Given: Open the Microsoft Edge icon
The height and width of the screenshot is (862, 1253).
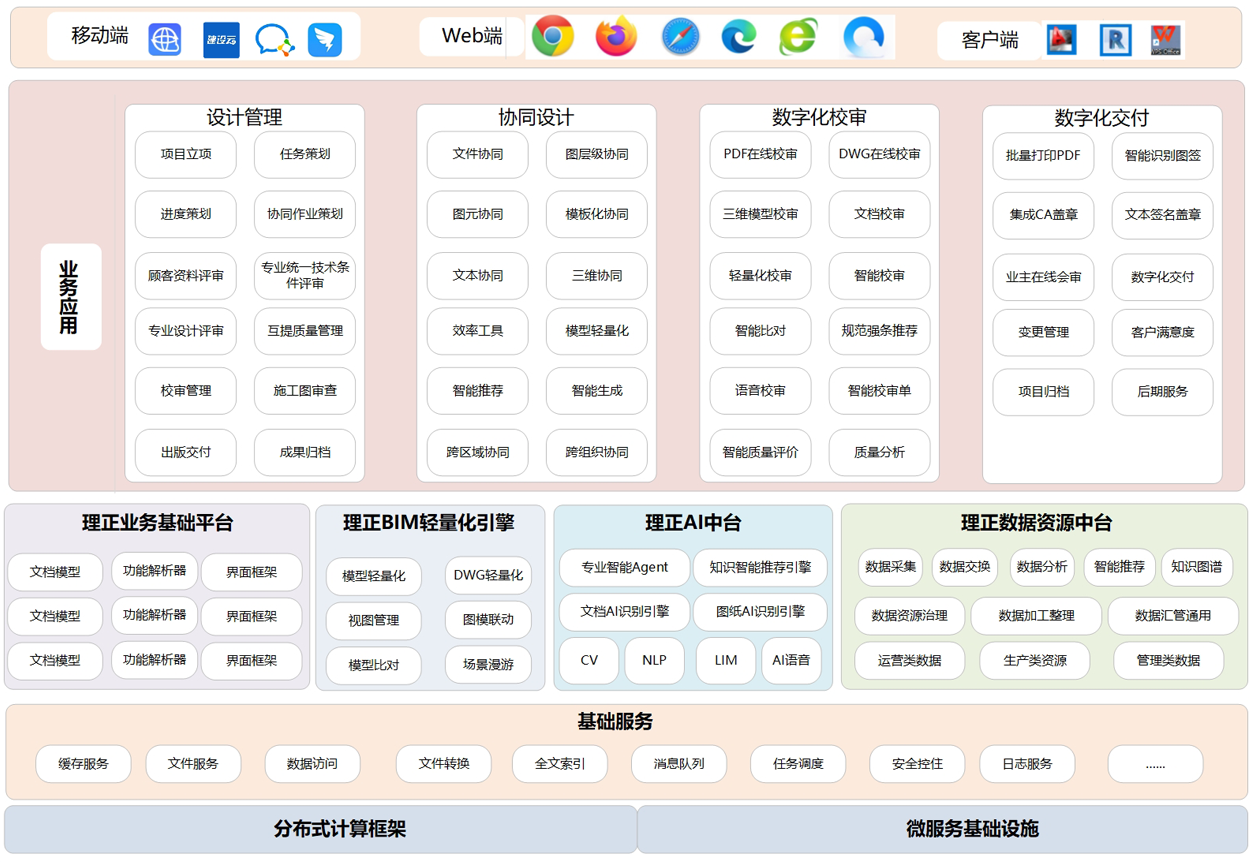Looking at the screenshot, I should click(739, 38).
